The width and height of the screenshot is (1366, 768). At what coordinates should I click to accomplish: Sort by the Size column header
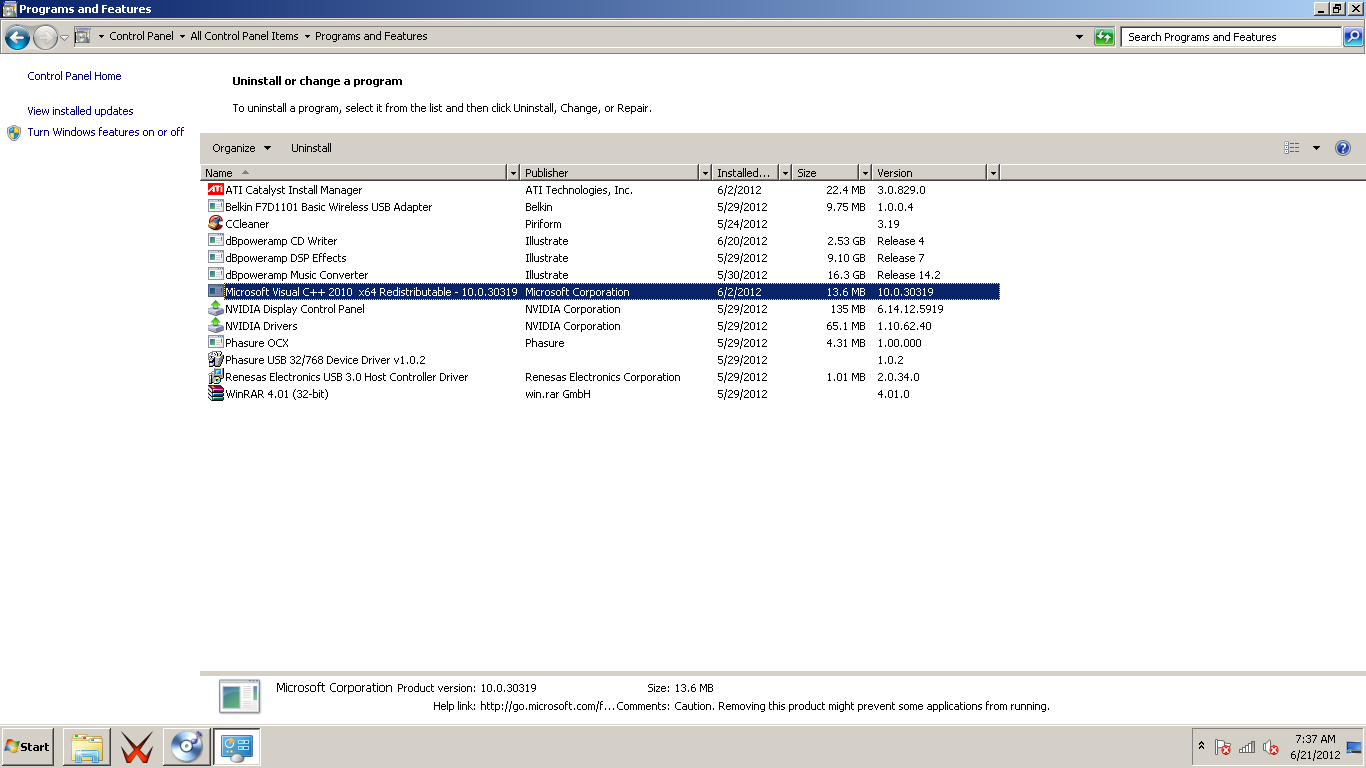click(x=826, y=173)
